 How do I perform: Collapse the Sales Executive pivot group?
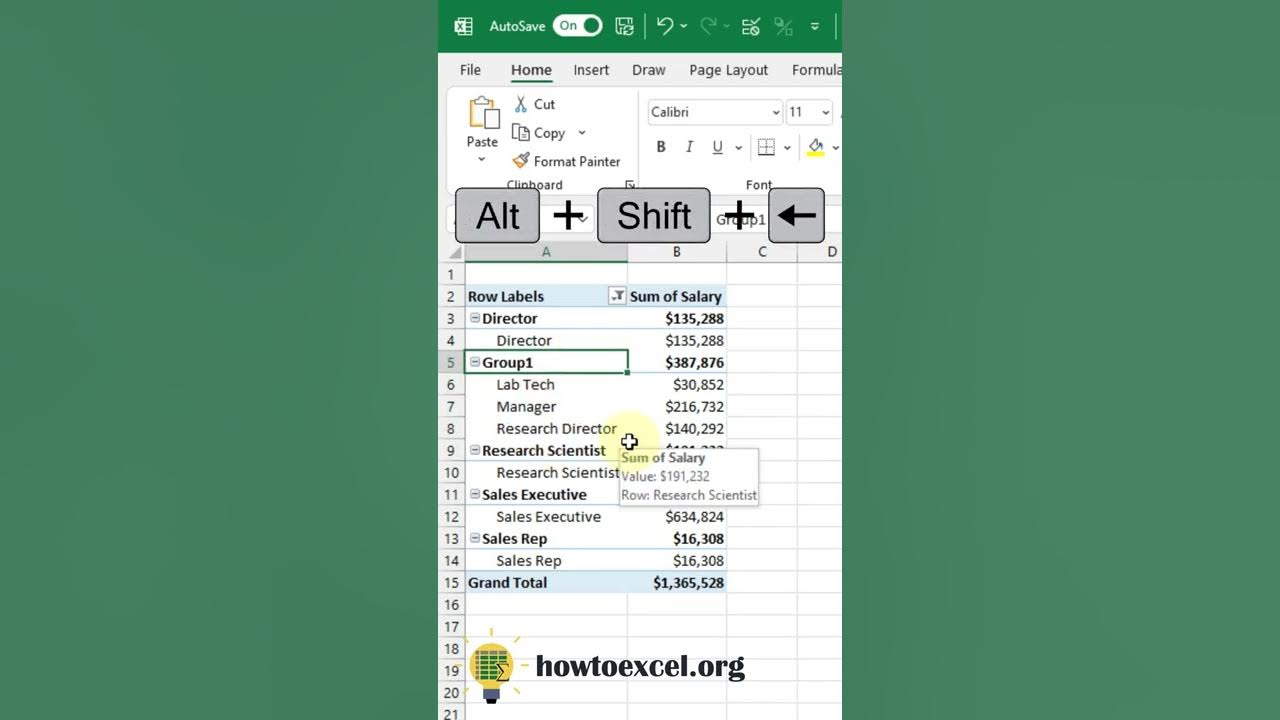(475, 494)
